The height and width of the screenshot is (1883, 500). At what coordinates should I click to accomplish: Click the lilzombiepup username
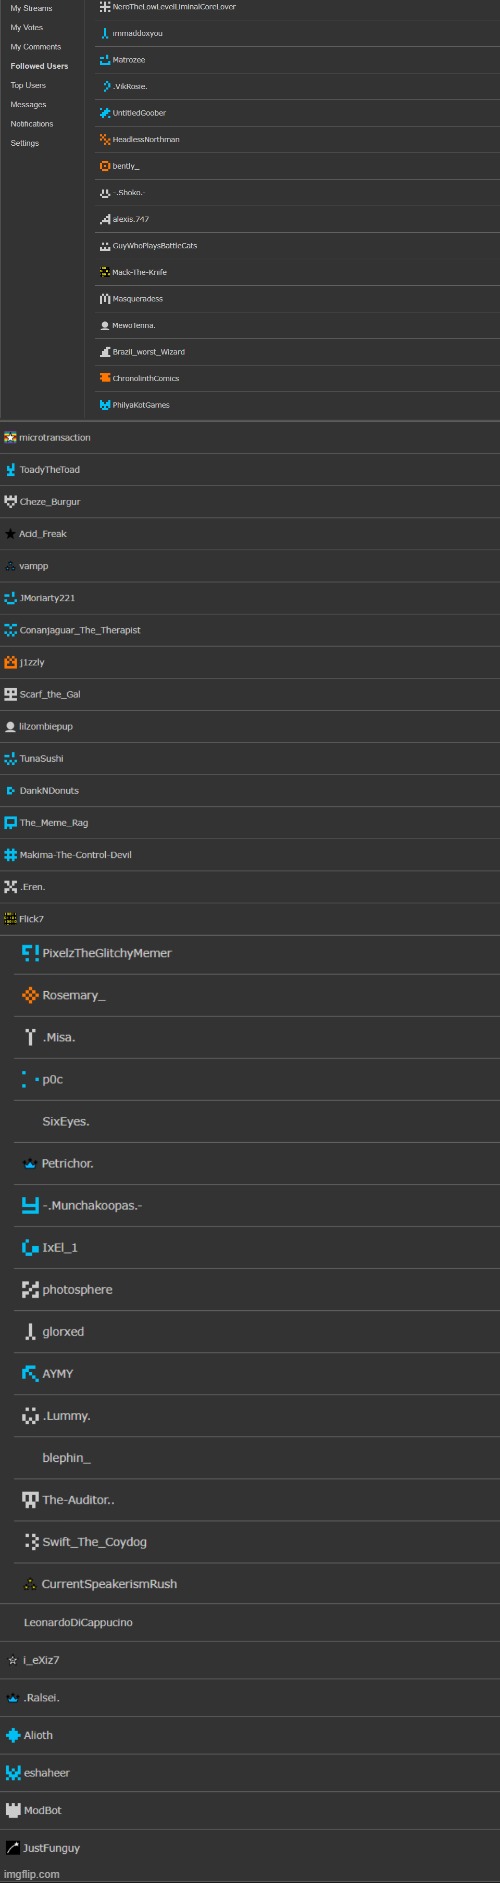click(x=46, y=726)
